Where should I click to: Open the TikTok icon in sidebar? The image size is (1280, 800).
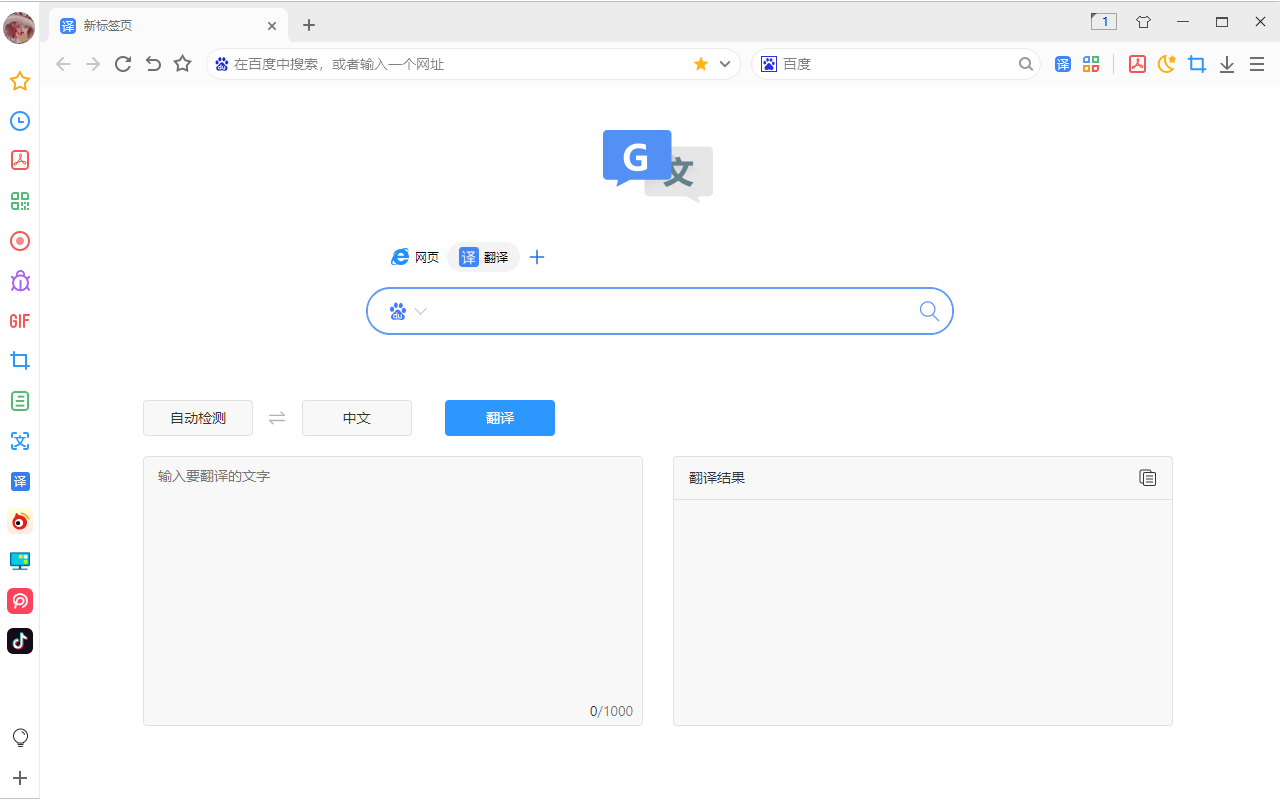click(x=20, y=641)
